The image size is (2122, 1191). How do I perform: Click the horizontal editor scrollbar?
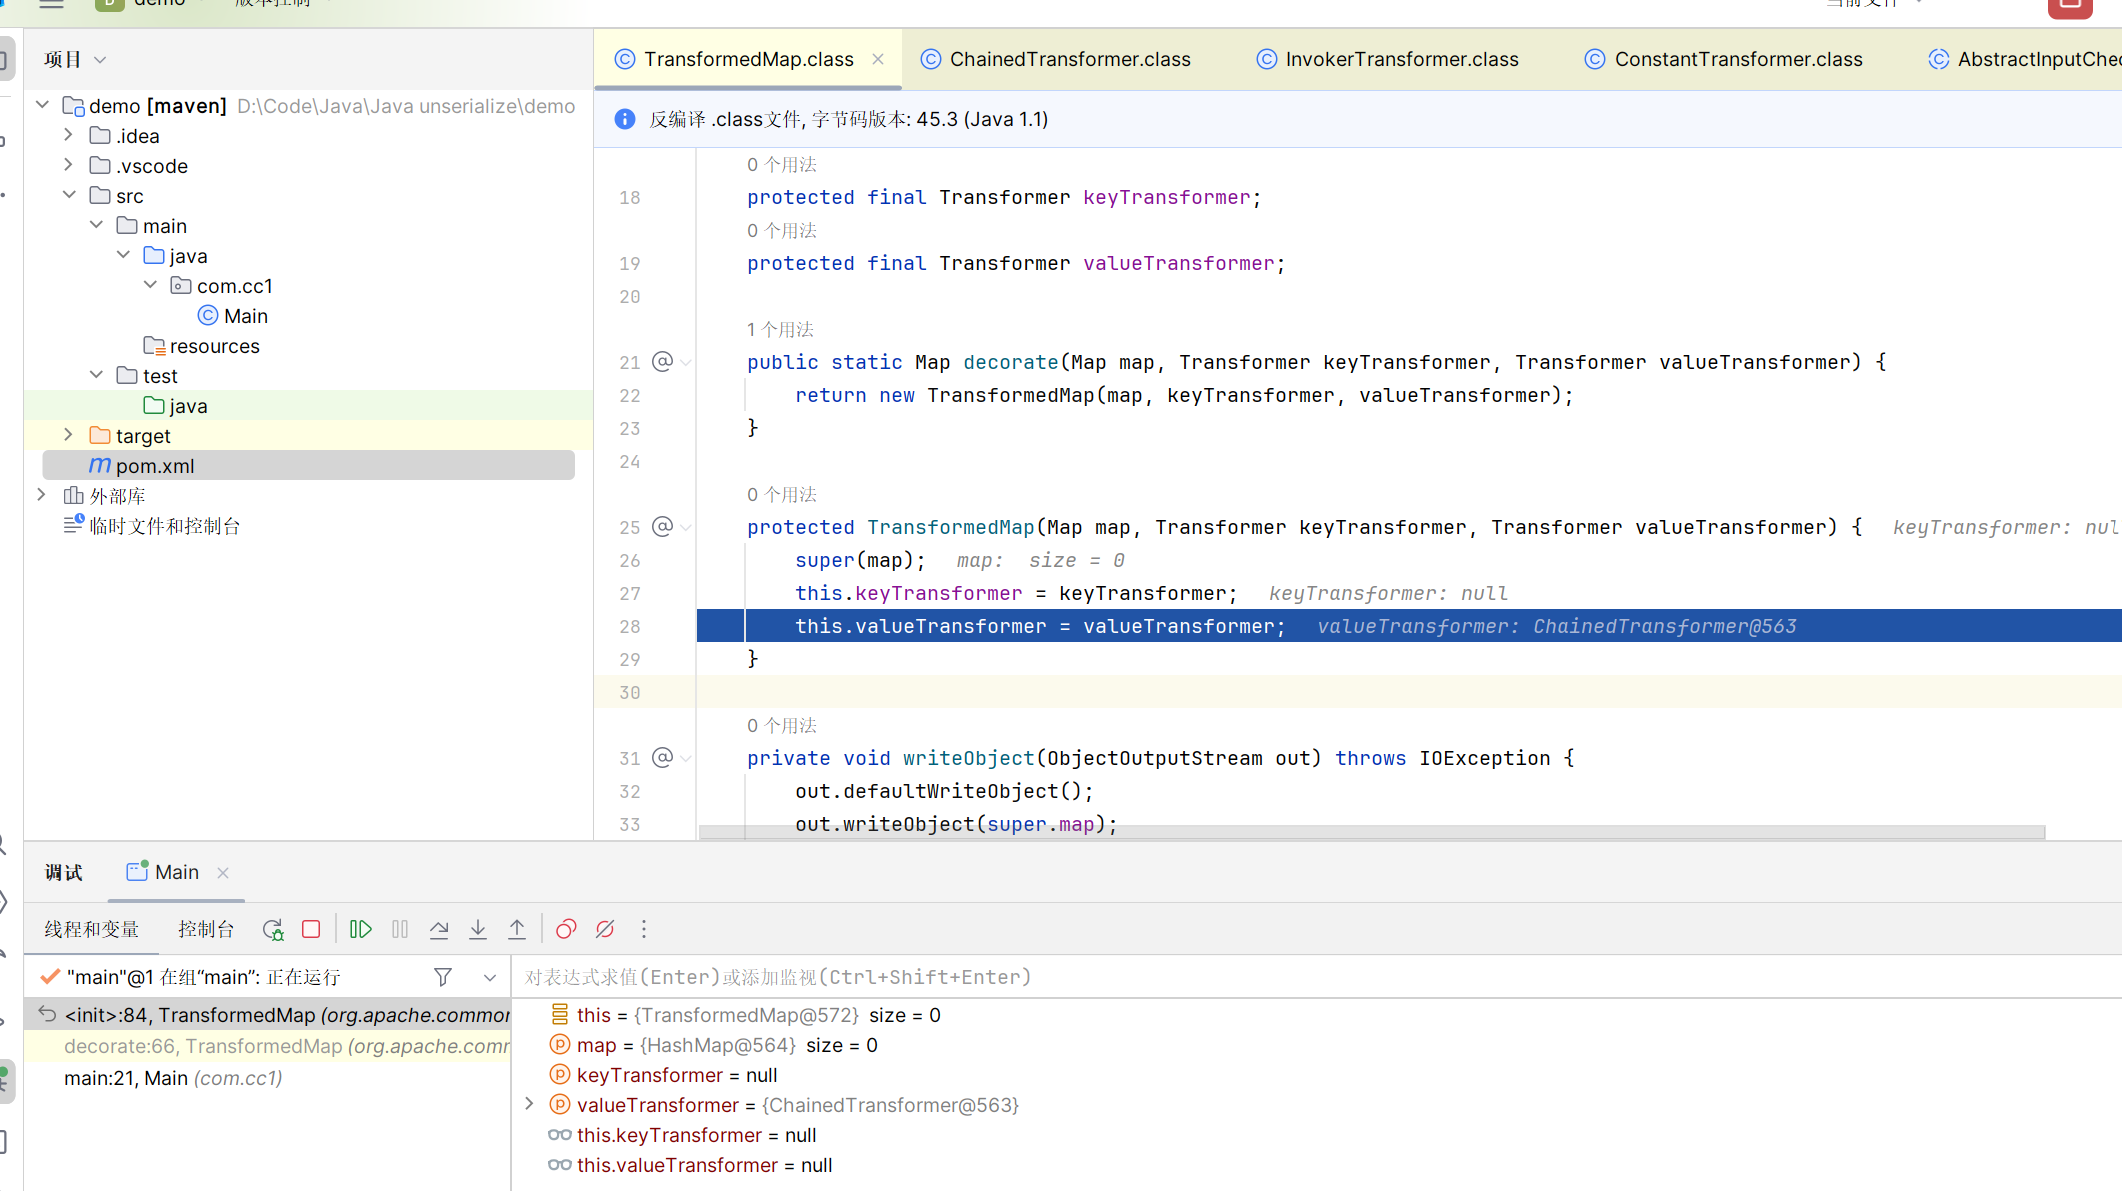(x=1372, y=832)
